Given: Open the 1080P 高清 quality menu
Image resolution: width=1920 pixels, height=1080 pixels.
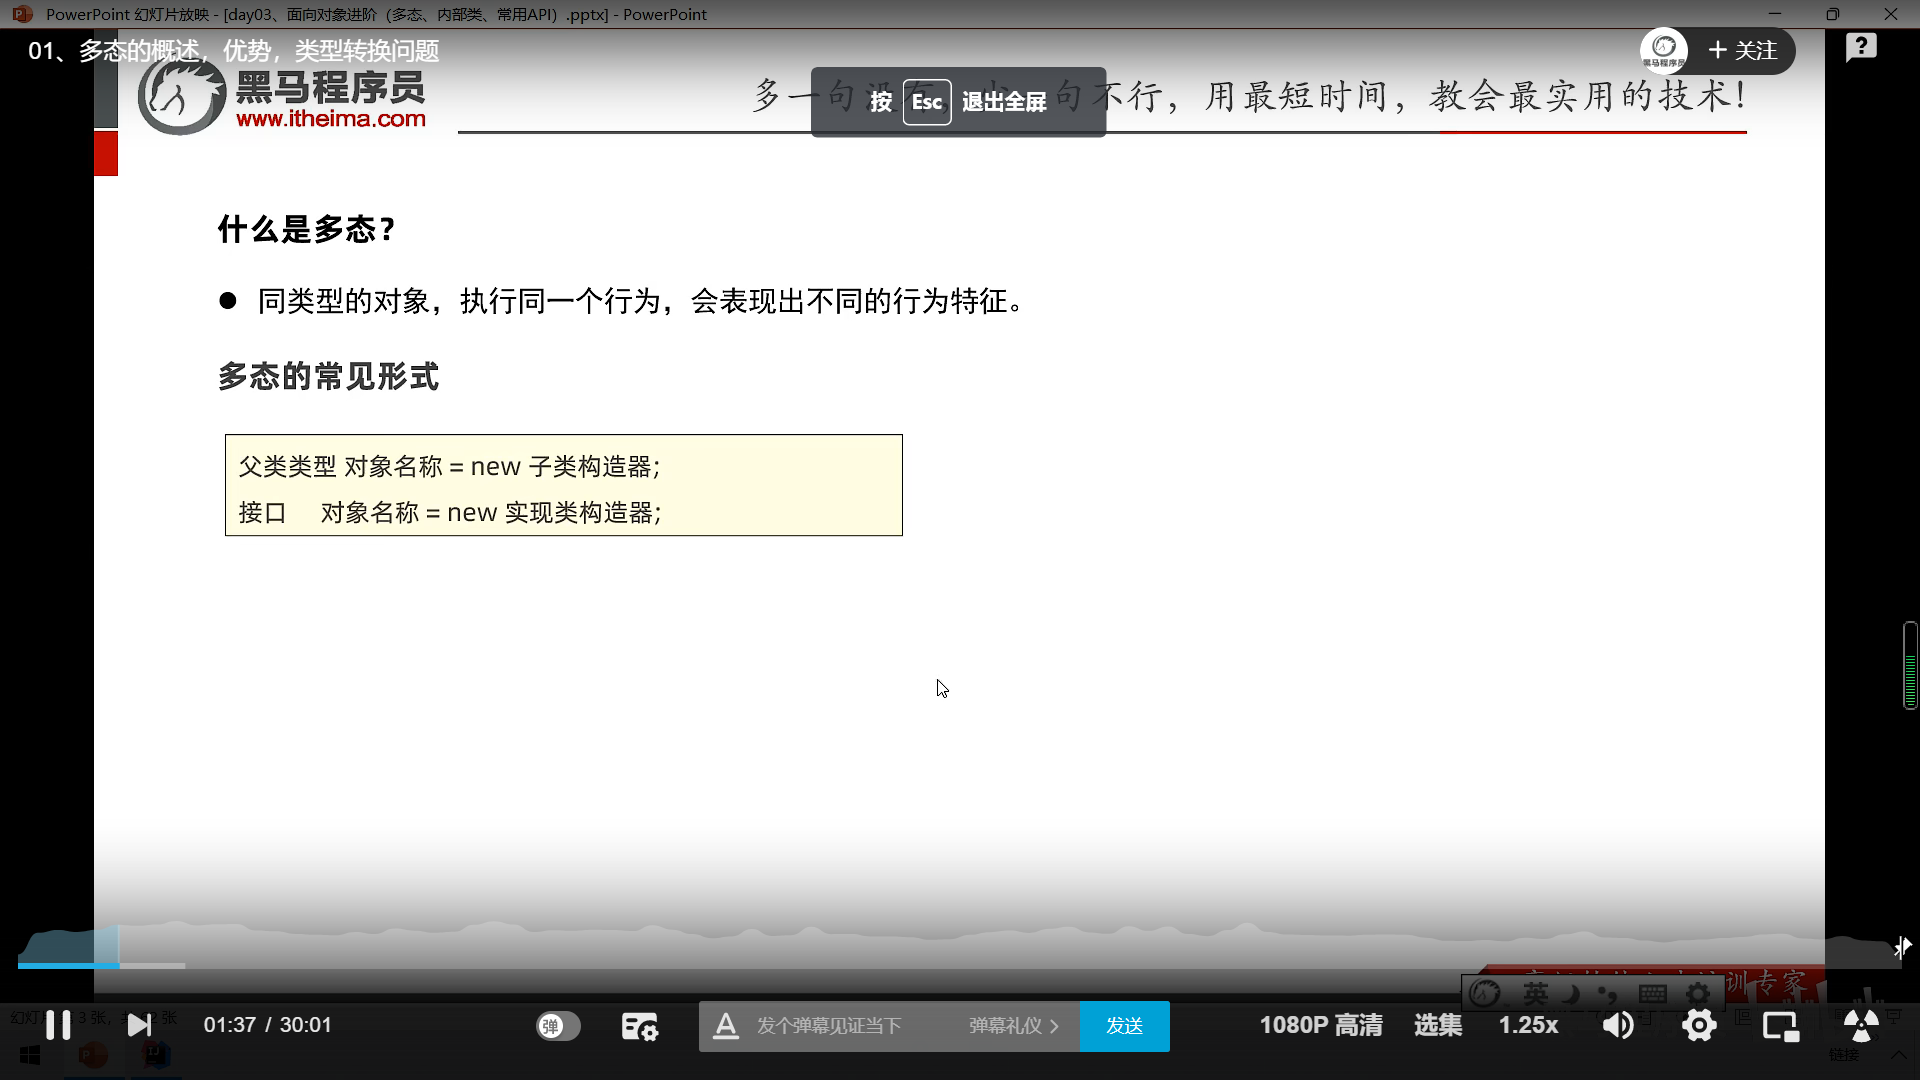Looking at the screenshot, I should coord(1320,1025).
